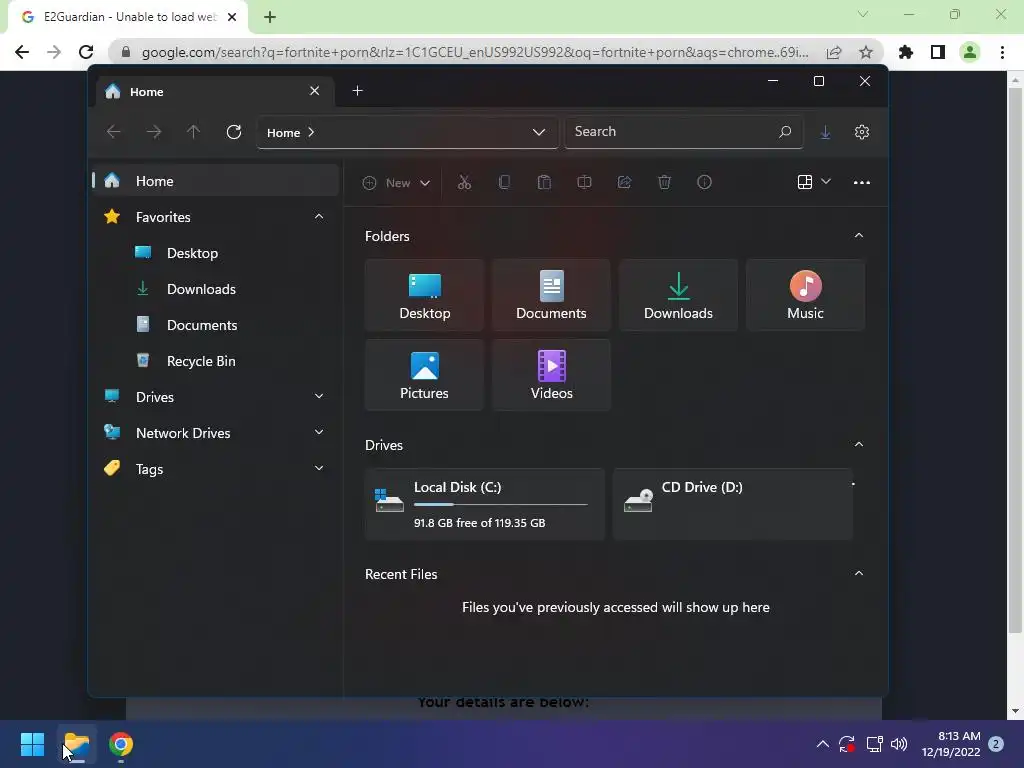Show hidden system tray icons
Screen dimensions: 1024x768
pyautogui.click(x=823, y=744)
